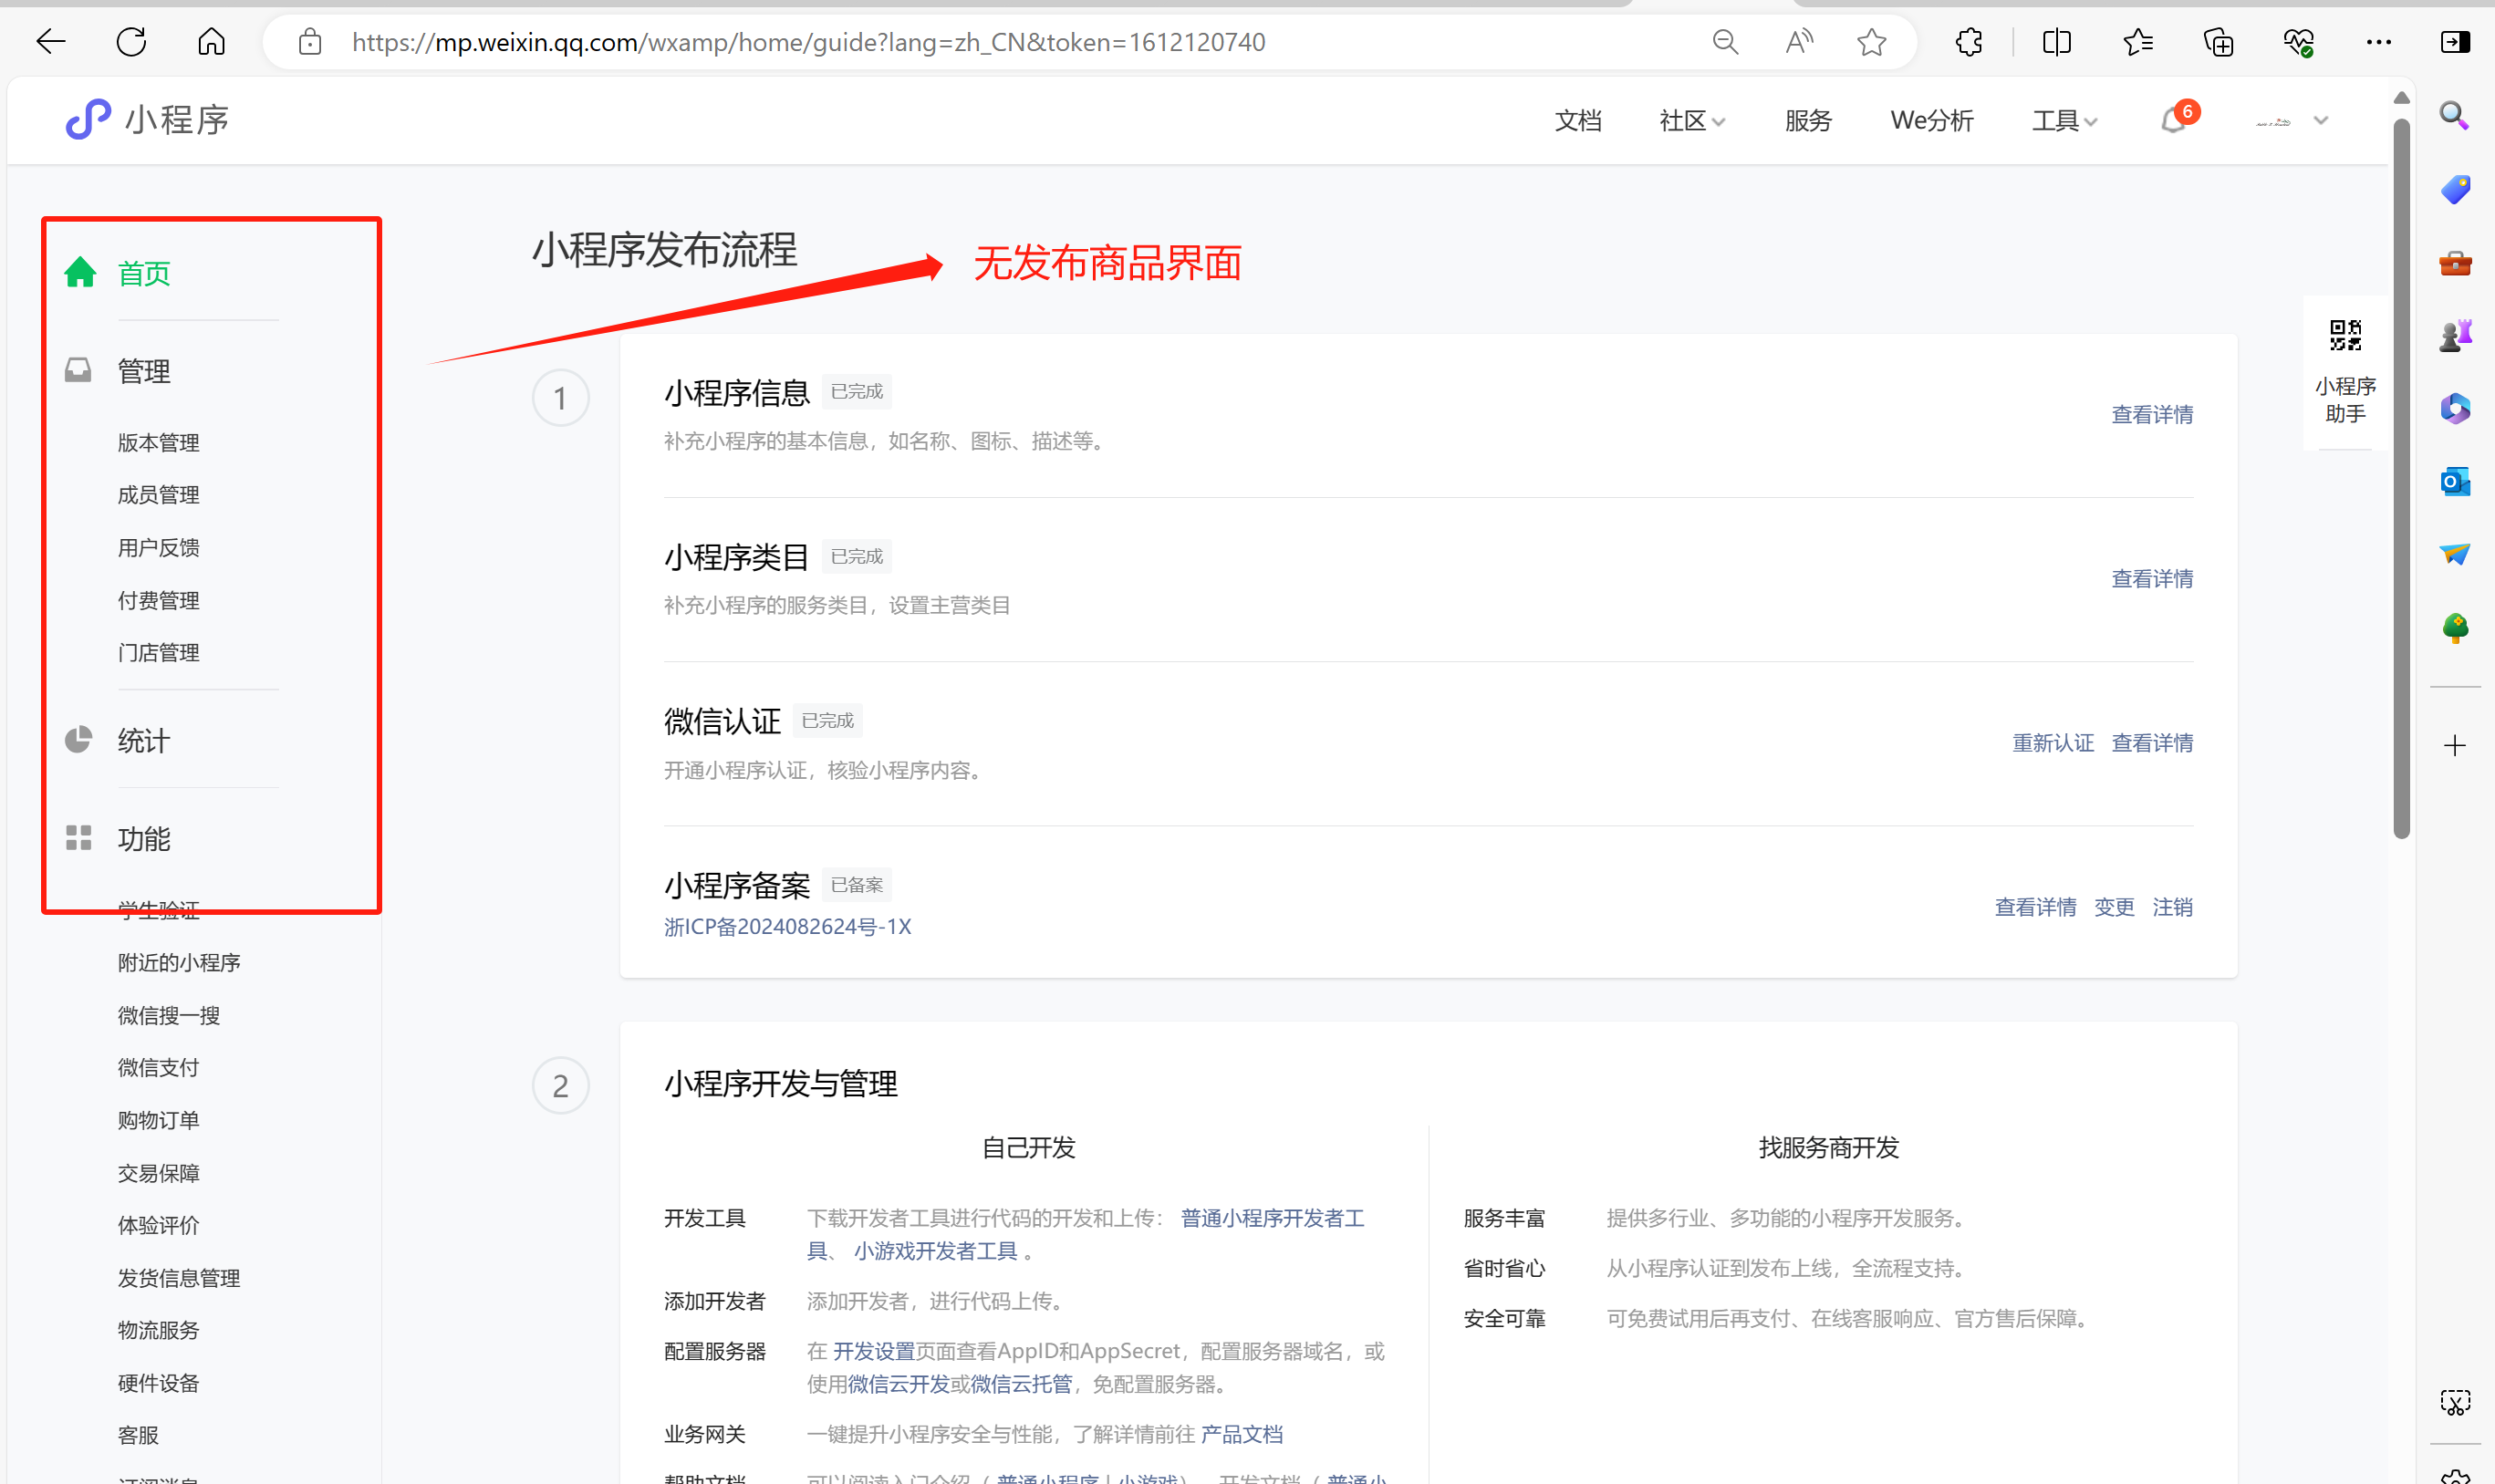2495x1484 pixels.
Task: Open 门店管理 in the sidebar
Action: (158, 653)
